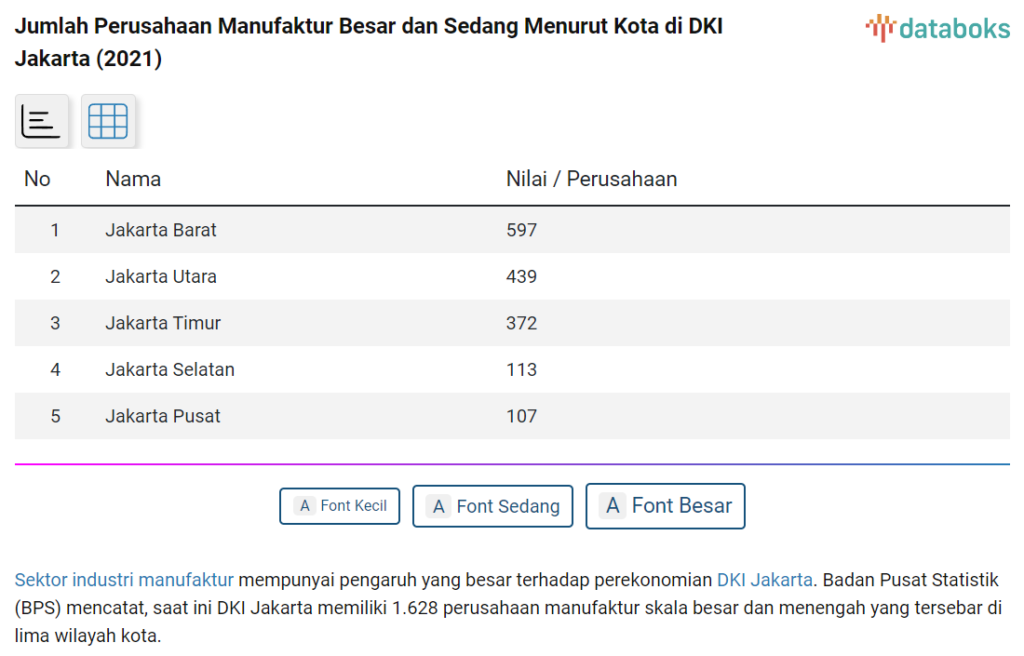Screen dimensions: 1024x656
Task: Follow the DKI Jakarta link
Action: (765, 580)
